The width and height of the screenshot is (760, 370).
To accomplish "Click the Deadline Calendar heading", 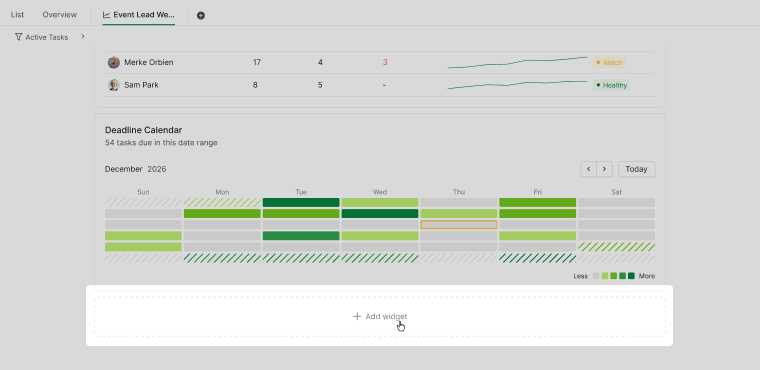I will coord(143,130).
